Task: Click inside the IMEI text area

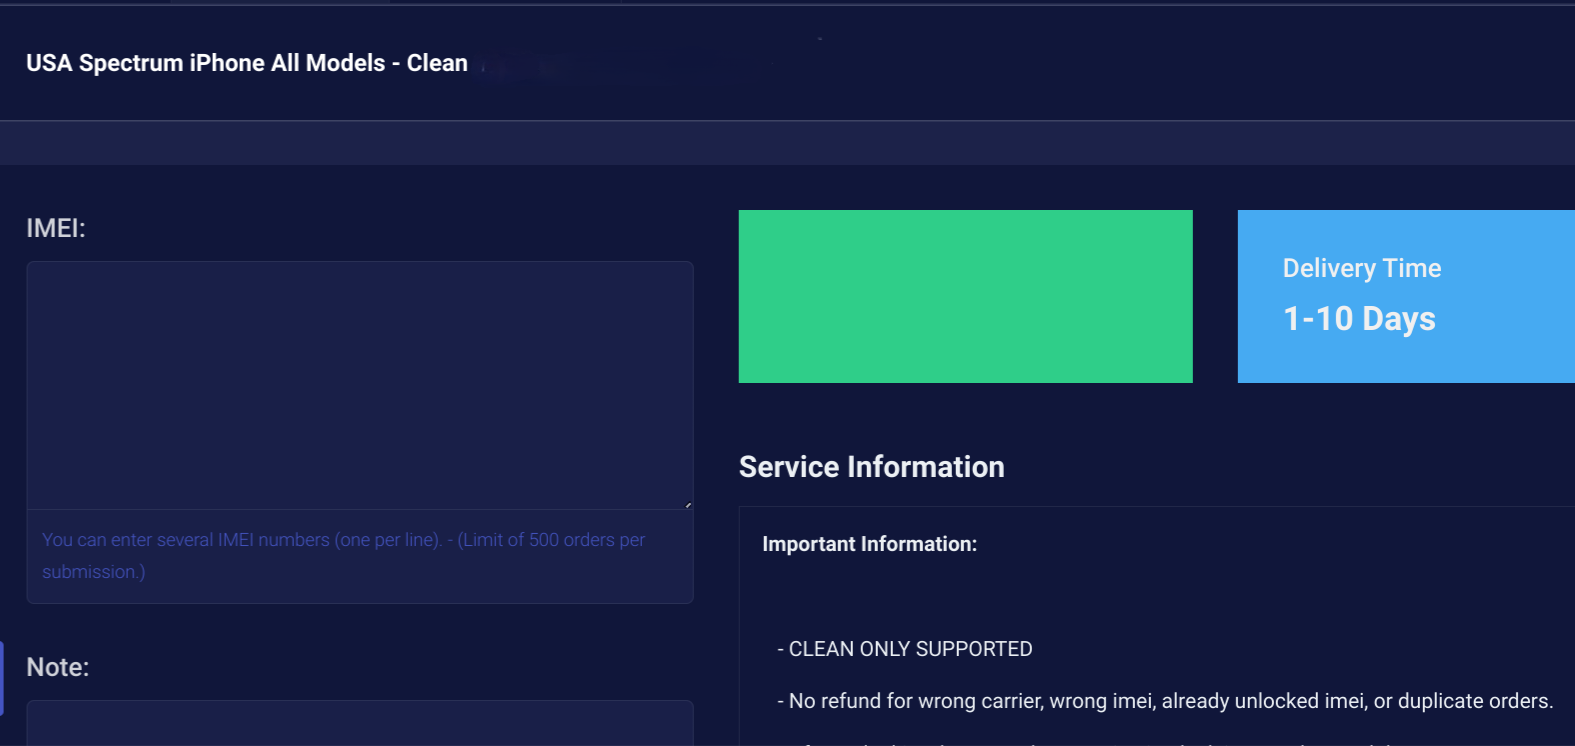Action: [360, 386]
